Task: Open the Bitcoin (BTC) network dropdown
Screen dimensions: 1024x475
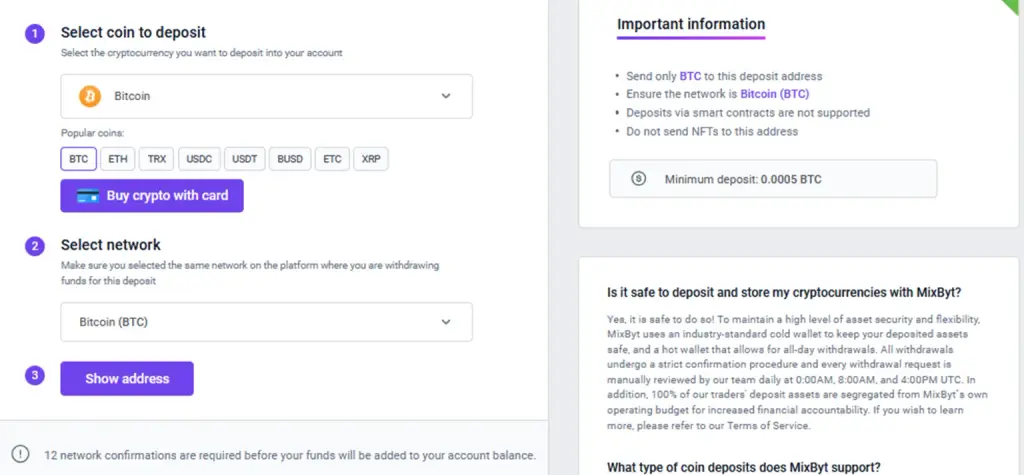Action: (266, 321)
